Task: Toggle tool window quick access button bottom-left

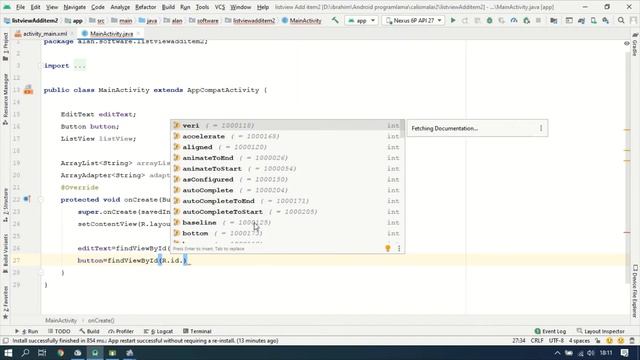Action: (x=5, y=340)
